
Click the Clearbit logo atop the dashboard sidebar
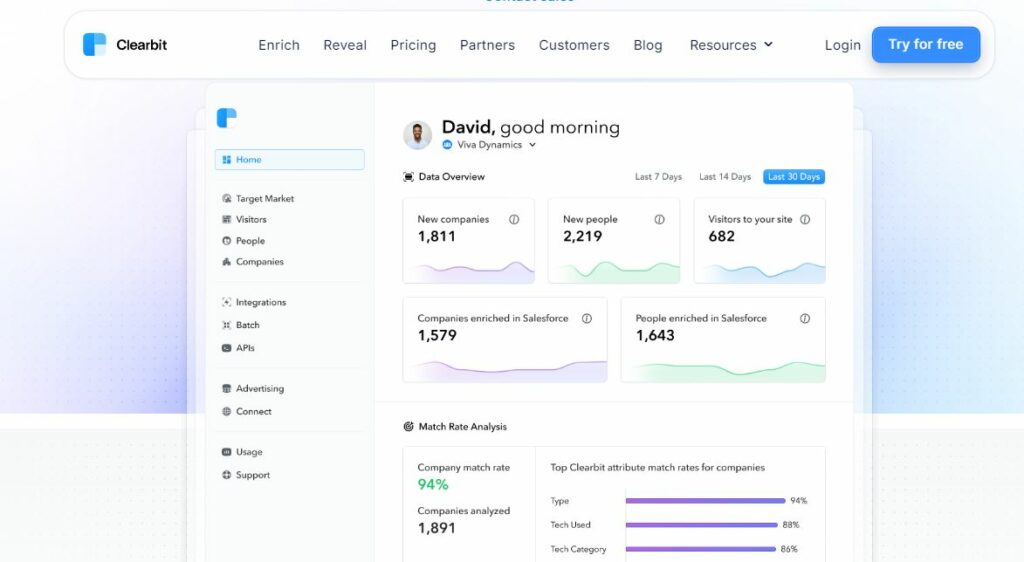(x=227, y=118)
